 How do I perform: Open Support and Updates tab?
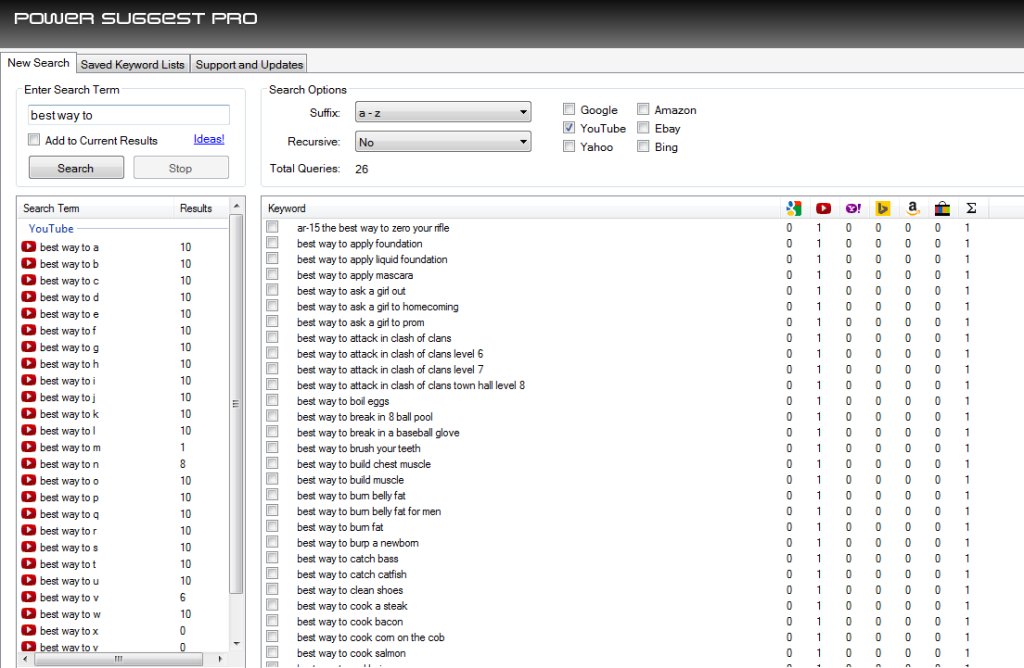pos(249,64)
